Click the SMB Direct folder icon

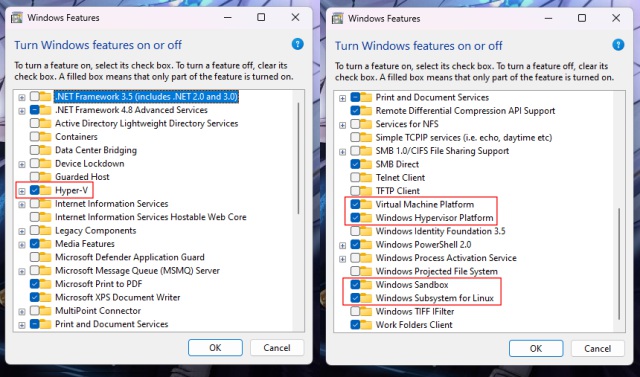(366, 164)
